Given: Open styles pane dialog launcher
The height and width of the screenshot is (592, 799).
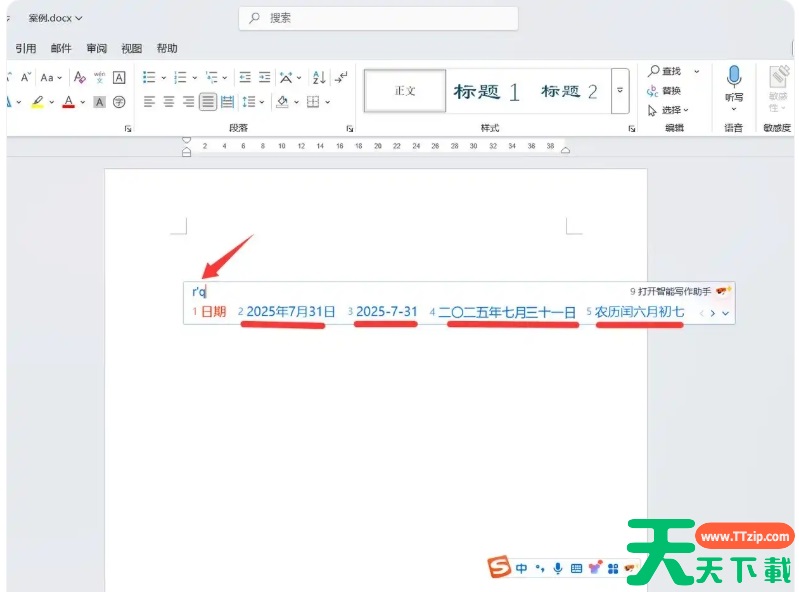Looking at the screenshot, I should pyautogui.click(x=631, y=129).
